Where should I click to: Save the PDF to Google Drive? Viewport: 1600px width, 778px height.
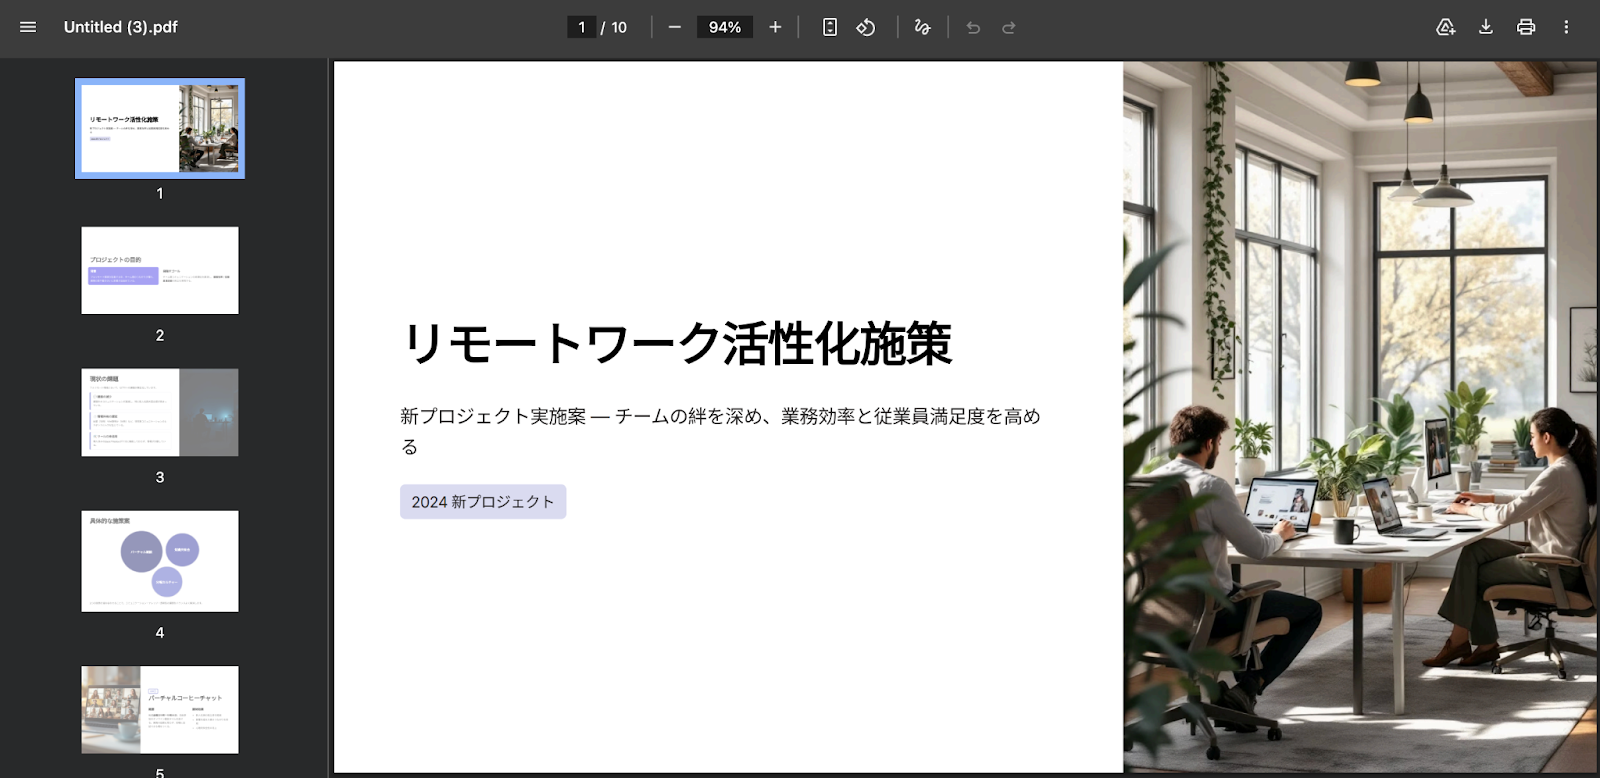pyautogui.click(x=1445, y=27)
